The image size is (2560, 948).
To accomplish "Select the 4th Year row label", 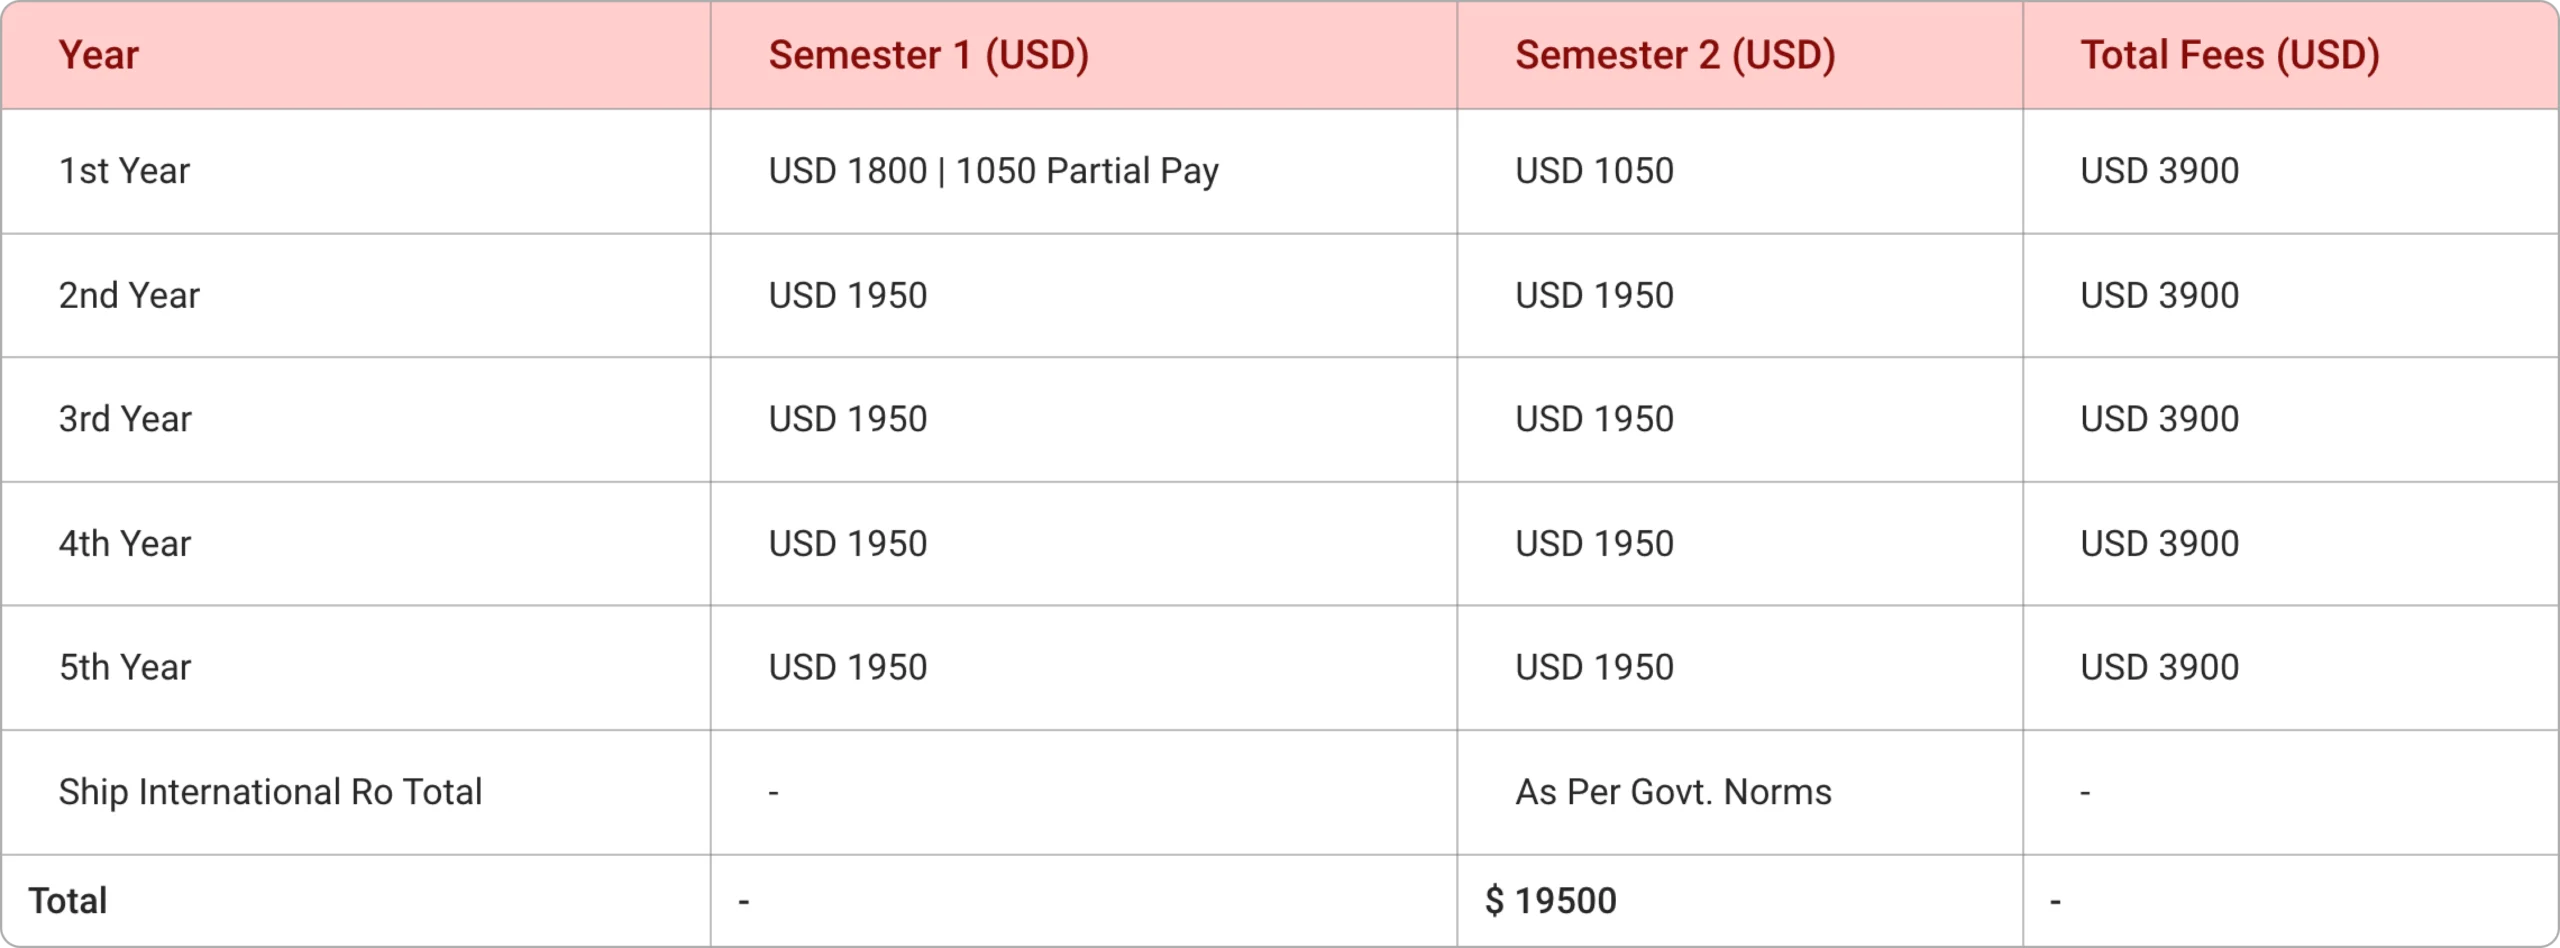I will [x=125, y=543].
